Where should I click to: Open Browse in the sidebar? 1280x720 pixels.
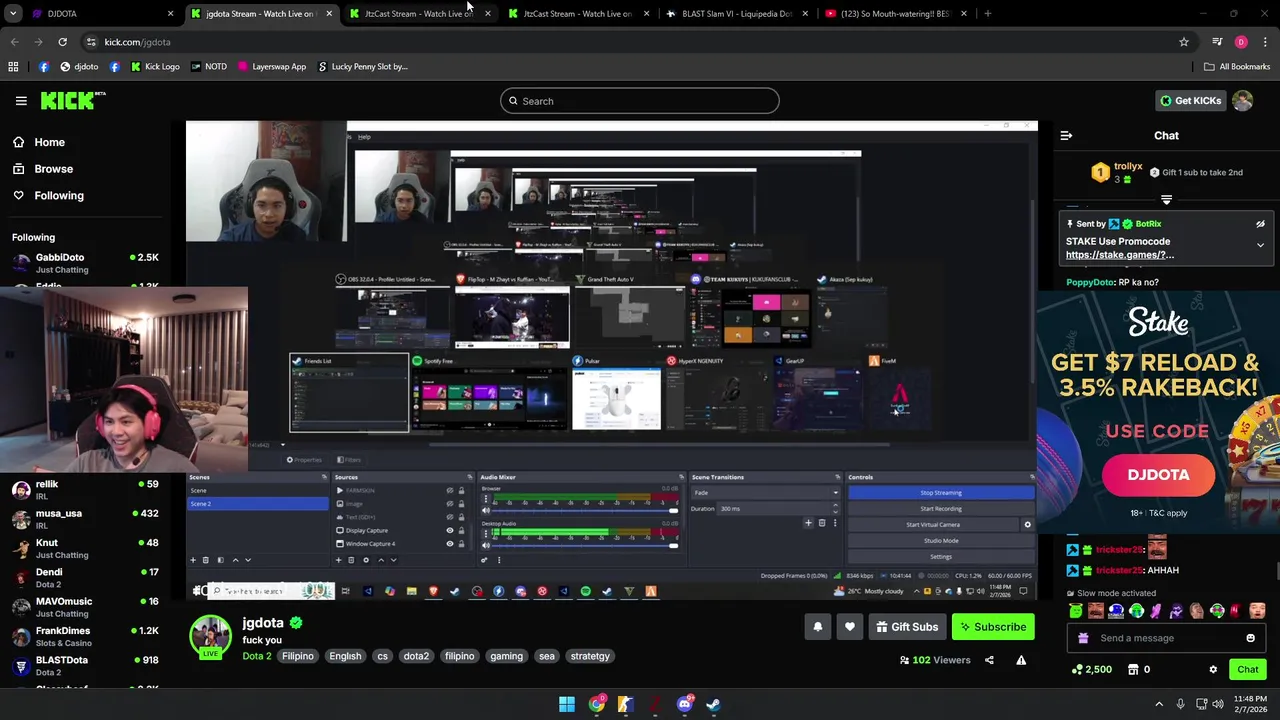pyautogui.click(x=53, y=169)
